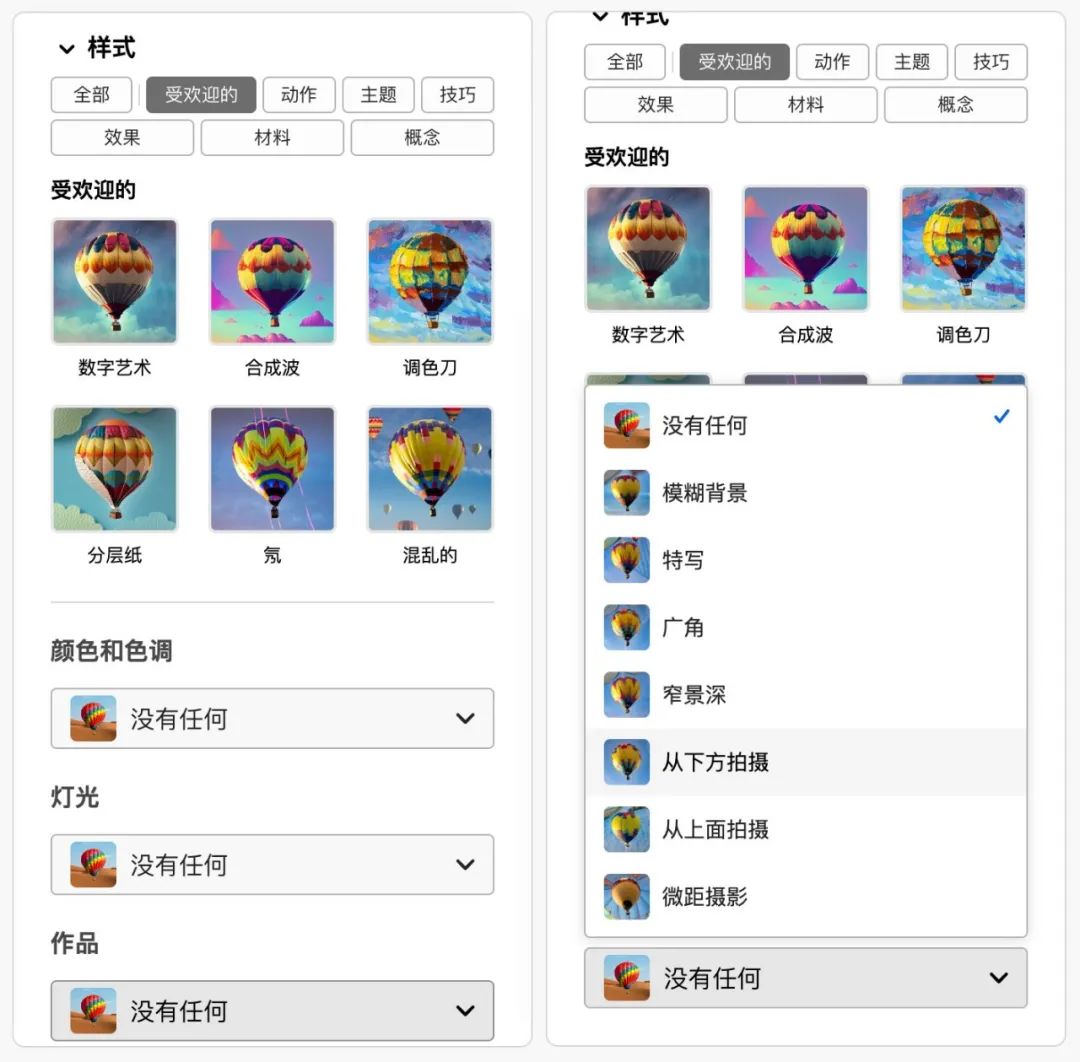The width and height of the screenshot is (1080, 1062).
Task: Click the 效果 filter button in left panel
Action: coord(122,137)
